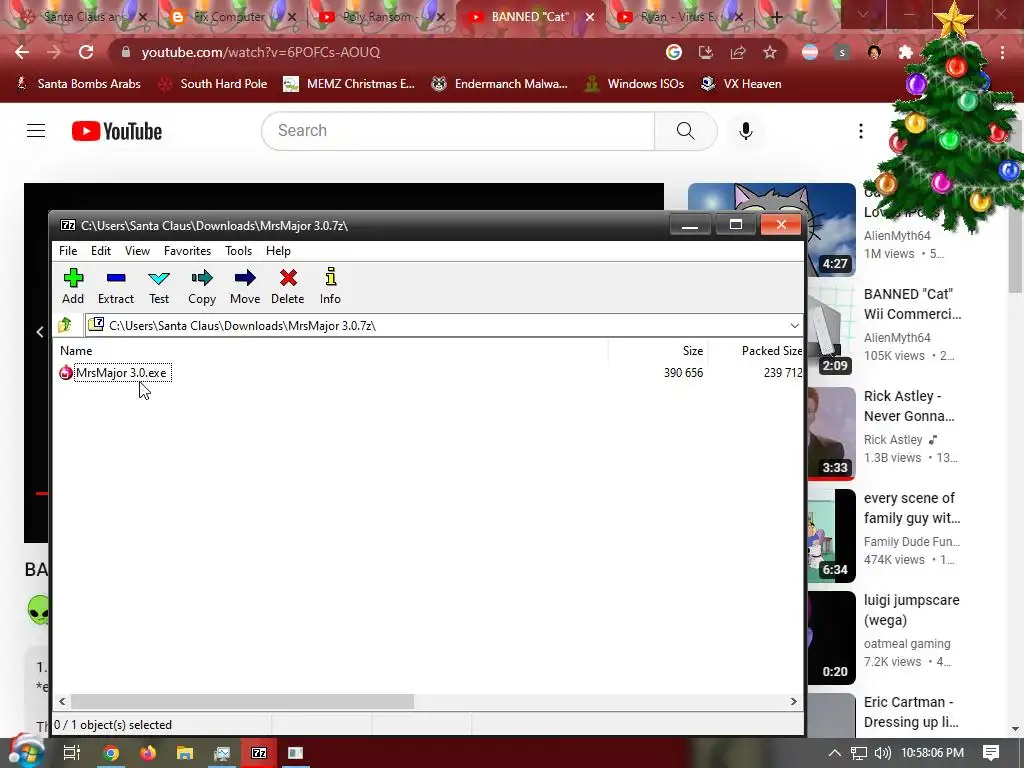The image size is (1024, 768).
Task: Open Task View on the taskbar
Action: [71, 753]
